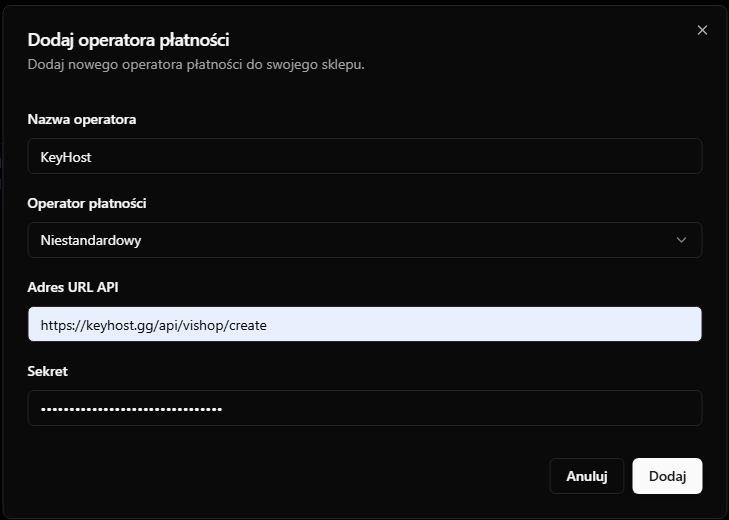
Task: Click the selected value Niestandardowy
Action: (x=91, y=240)
